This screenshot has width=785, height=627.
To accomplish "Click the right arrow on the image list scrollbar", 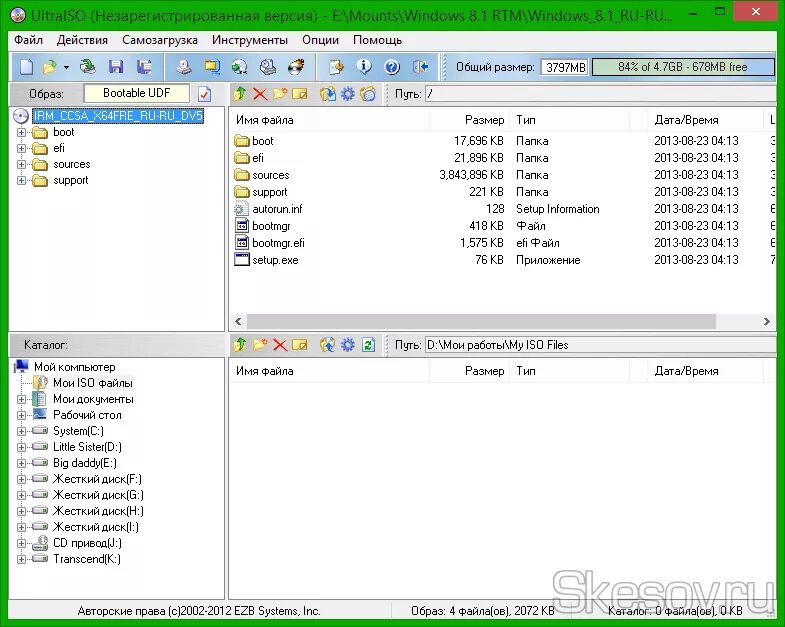I will pos(766,322).
